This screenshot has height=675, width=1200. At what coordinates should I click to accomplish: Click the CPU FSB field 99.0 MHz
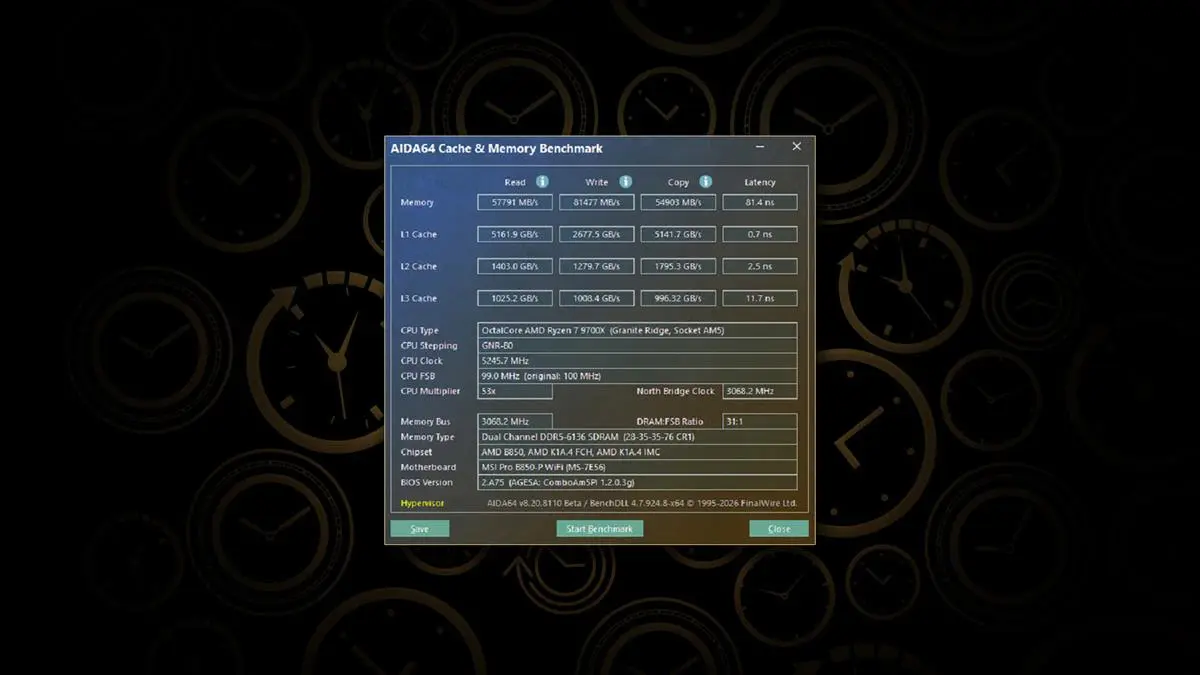637,376
